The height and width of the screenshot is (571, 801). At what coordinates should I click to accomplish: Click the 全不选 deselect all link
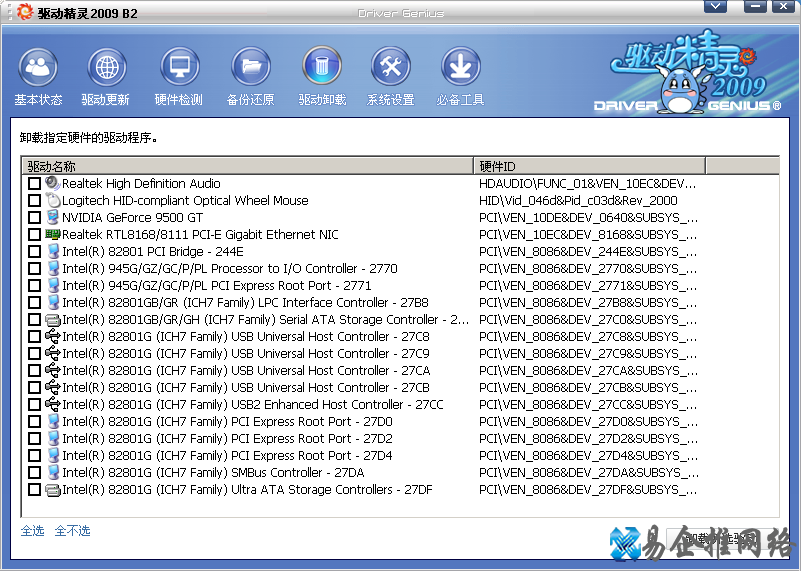point(72,531)
